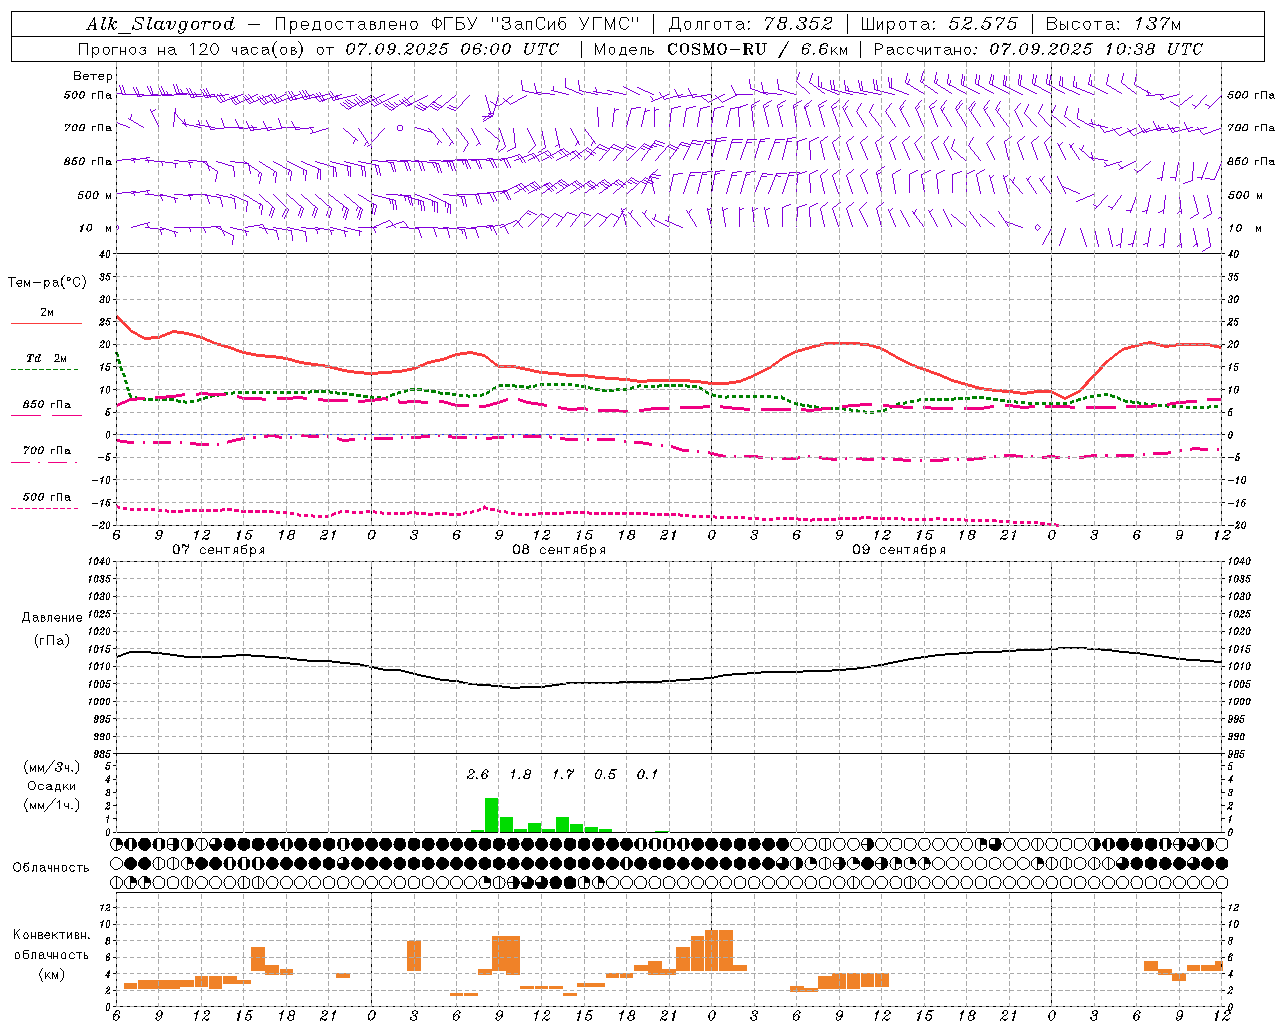Screen dimensions: 1280x1024
Task: Click the 08 сентября date label
Action: pyautogui.click(x=559, y=550)
